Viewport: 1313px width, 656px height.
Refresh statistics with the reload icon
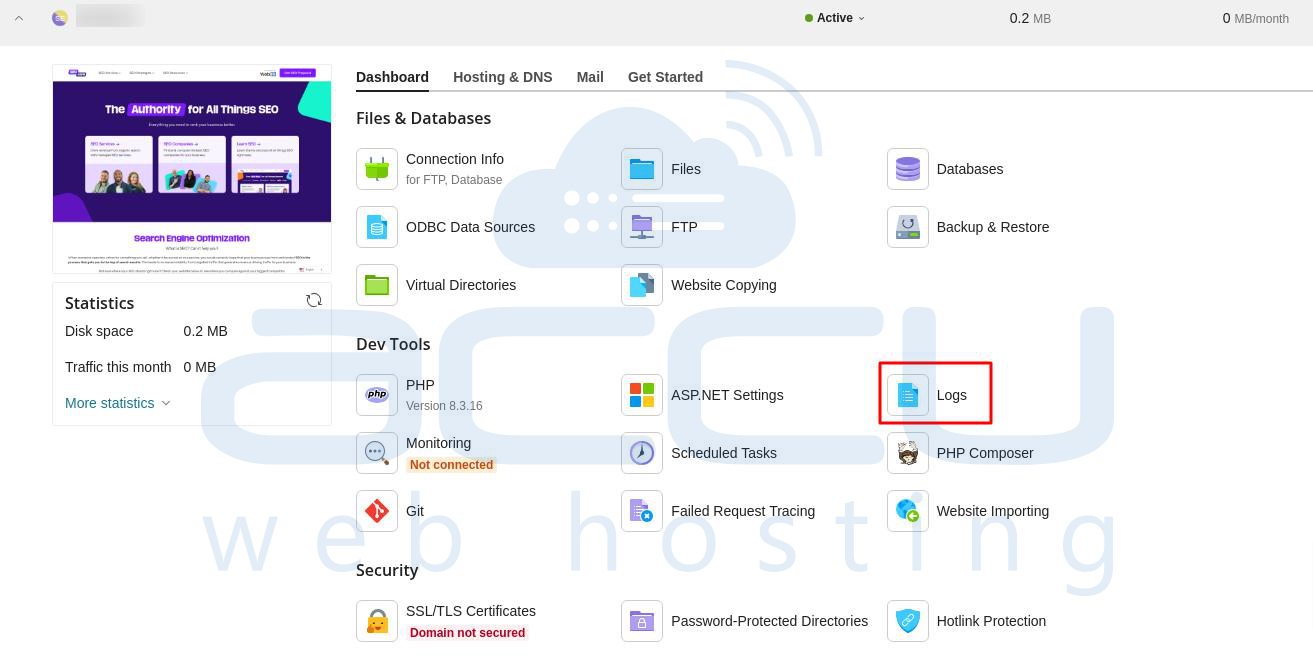314,300
